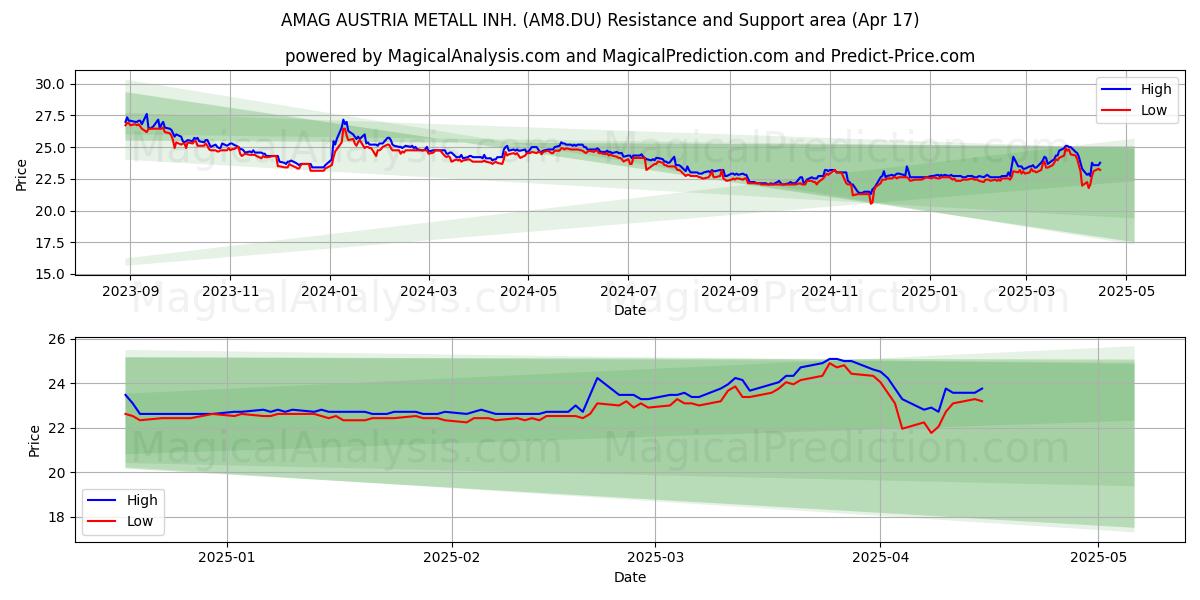
Task: Click the '26' price tick on bottom chart
Action: (x=56, y=340)
